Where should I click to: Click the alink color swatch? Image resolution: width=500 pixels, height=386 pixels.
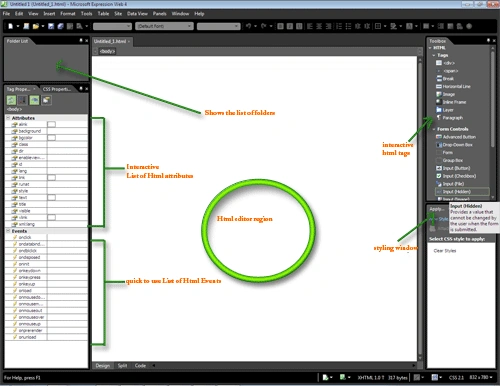(51, 124)
